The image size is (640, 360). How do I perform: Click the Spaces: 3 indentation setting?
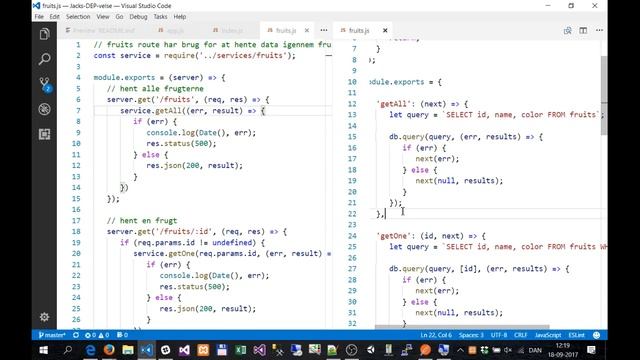(x=471, y=335)
